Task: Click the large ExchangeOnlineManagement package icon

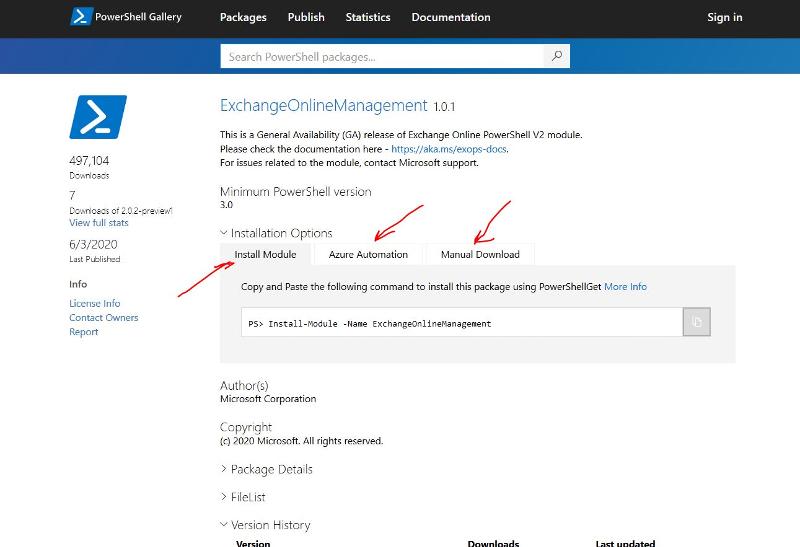Action: 98,117
